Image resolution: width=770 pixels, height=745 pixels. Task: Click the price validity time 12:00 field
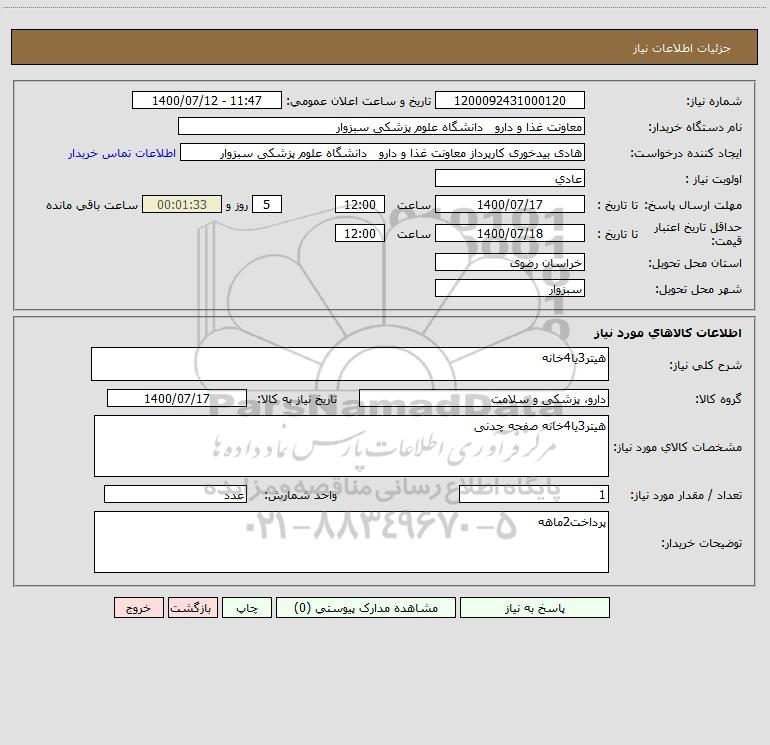pyautogui.click(x=359, y=233)
